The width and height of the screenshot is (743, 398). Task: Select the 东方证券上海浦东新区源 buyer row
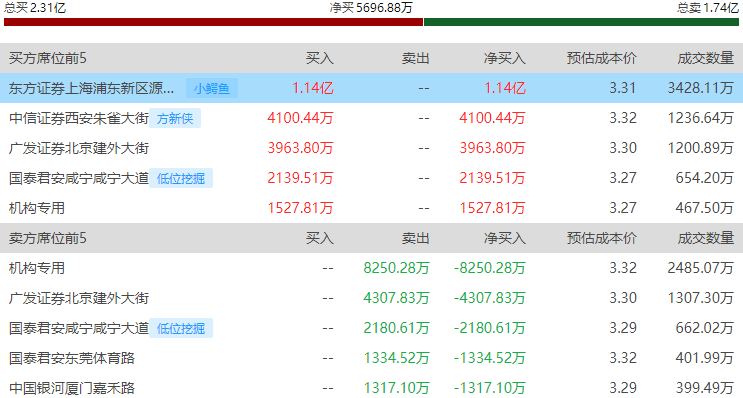(x=372, y=88)
